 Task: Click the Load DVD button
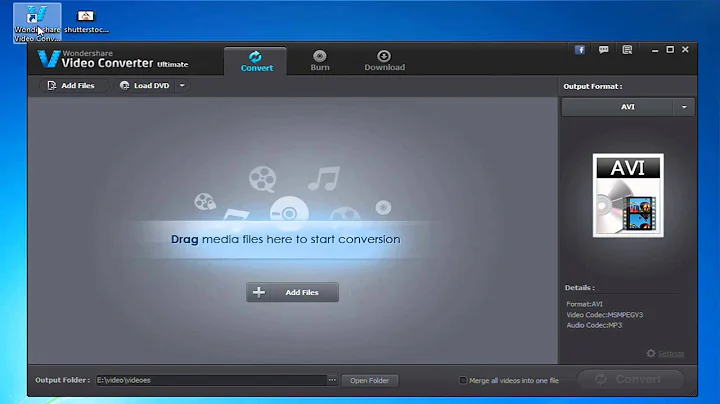(145, 86)
